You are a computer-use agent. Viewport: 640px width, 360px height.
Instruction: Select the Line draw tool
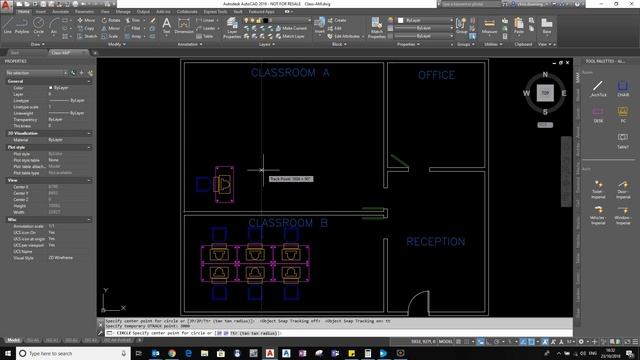click(8, 26)
